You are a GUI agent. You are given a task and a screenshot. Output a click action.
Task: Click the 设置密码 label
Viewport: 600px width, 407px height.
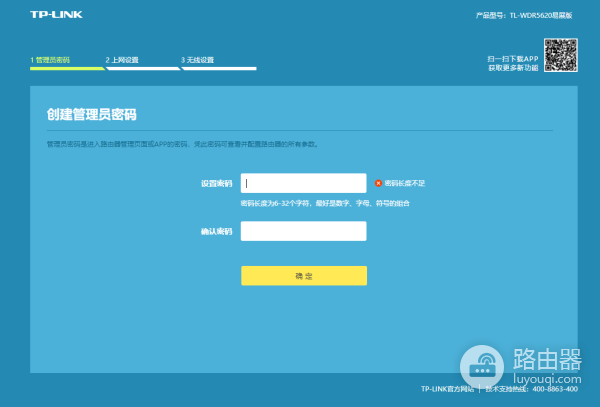[216, 184]
